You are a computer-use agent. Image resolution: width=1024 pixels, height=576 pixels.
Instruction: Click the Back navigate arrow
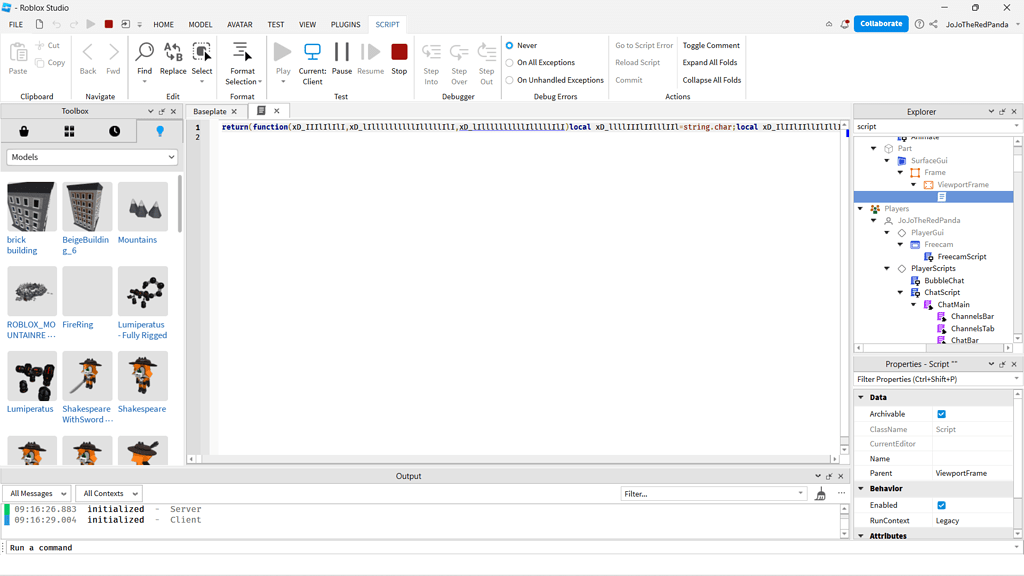pos(88,52)
